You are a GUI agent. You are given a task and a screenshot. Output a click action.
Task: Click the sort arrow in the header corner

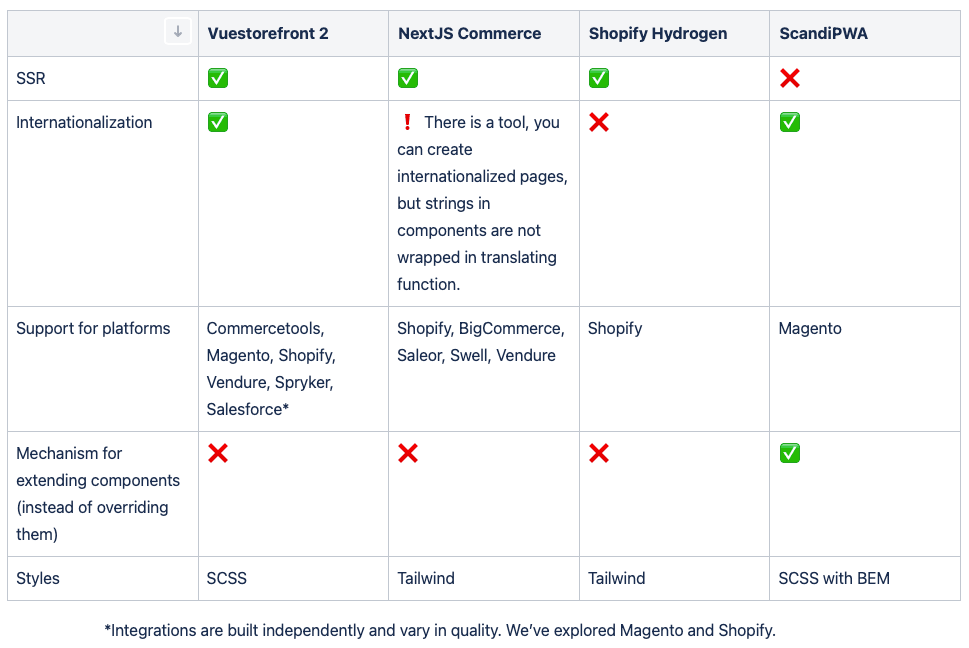[178, 32]
